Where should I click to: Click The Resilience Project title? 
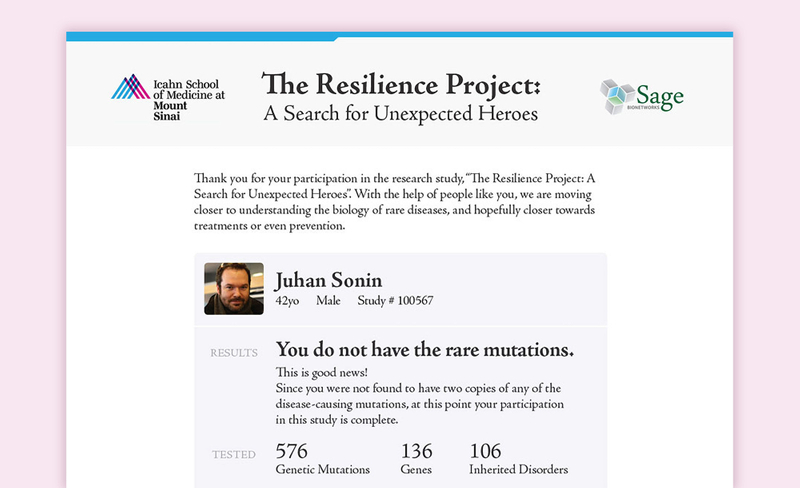coord(401,84)
